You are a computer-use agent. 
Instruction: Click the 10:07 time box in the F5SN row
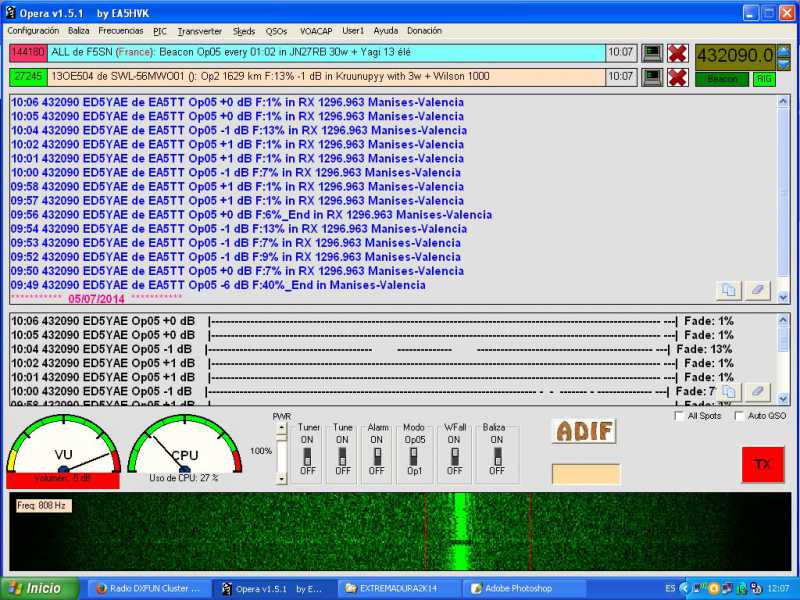pos(621,53)
